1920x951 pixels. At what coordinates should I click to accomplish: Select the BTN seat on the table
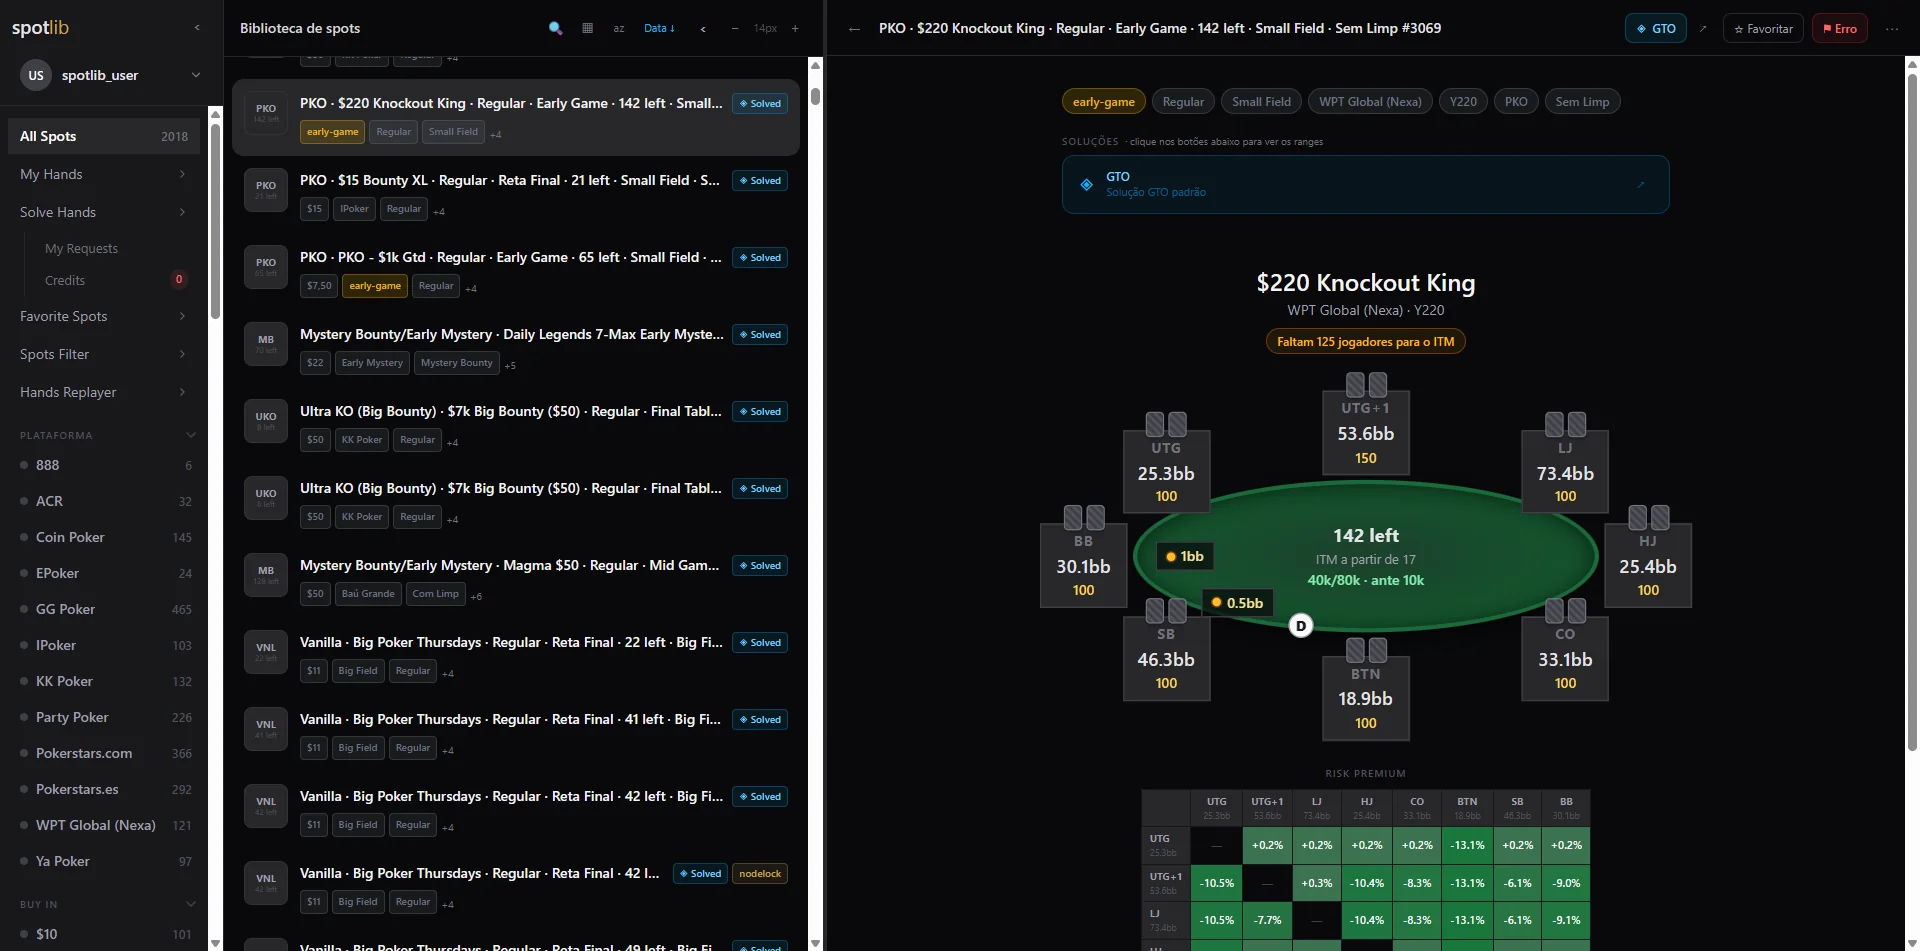(x=1366, y=698)
